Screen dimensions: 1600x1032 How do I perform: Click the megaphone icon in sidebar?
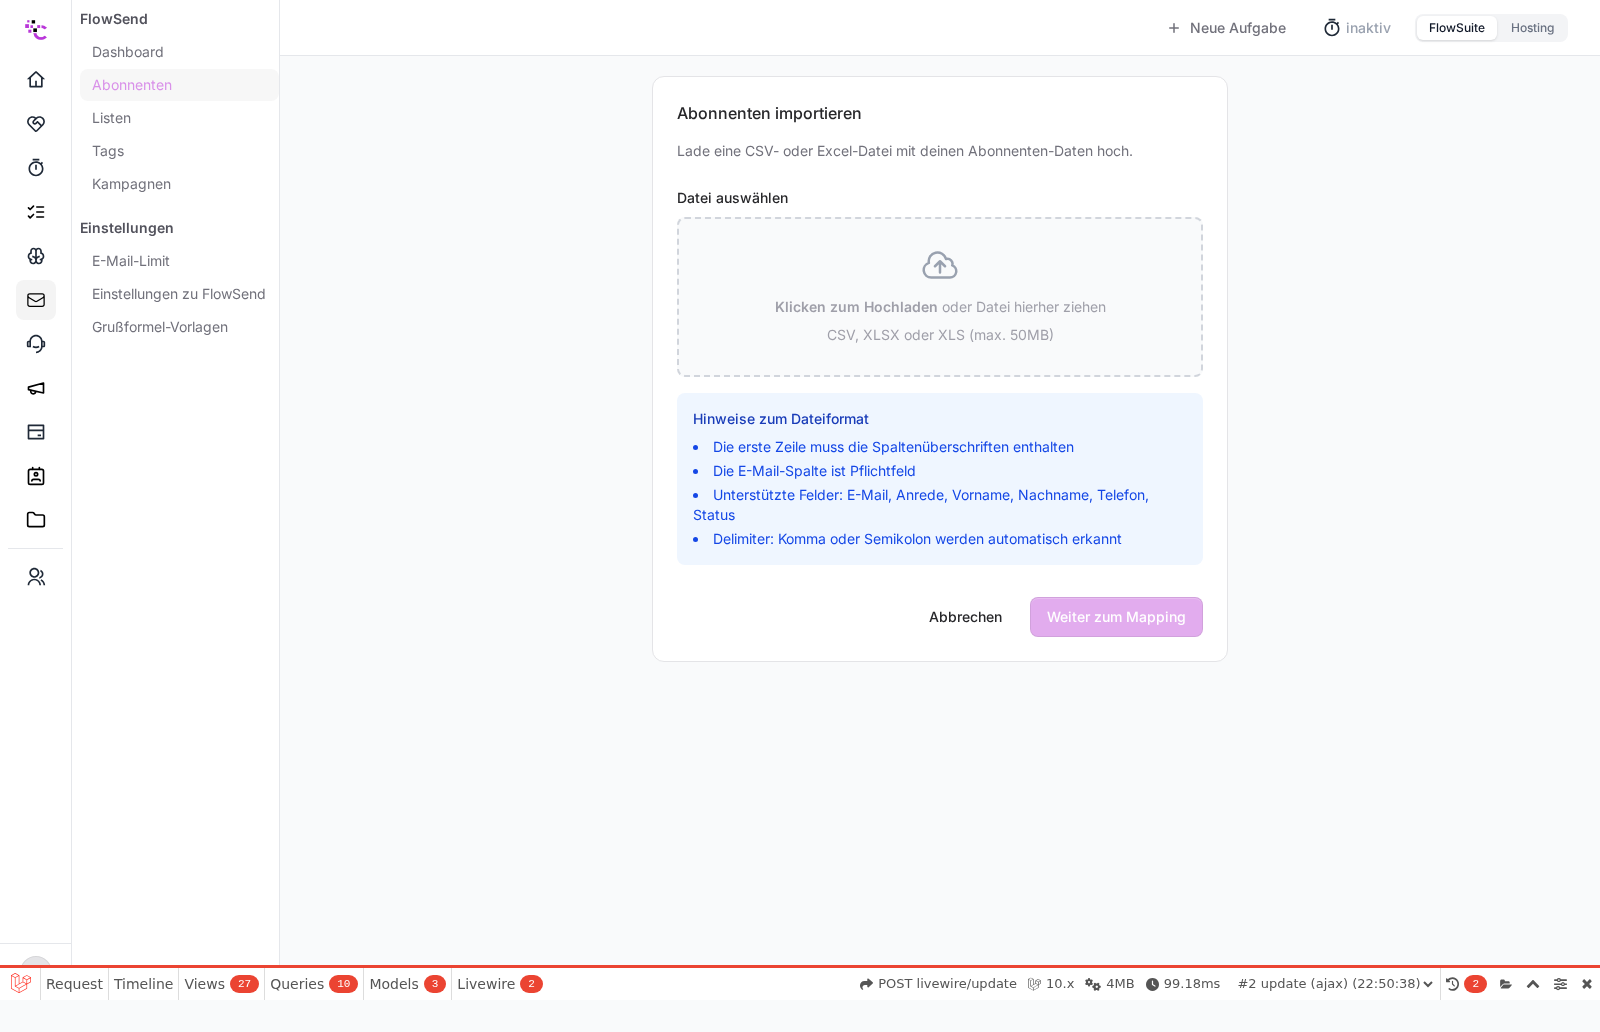[36, 388]
